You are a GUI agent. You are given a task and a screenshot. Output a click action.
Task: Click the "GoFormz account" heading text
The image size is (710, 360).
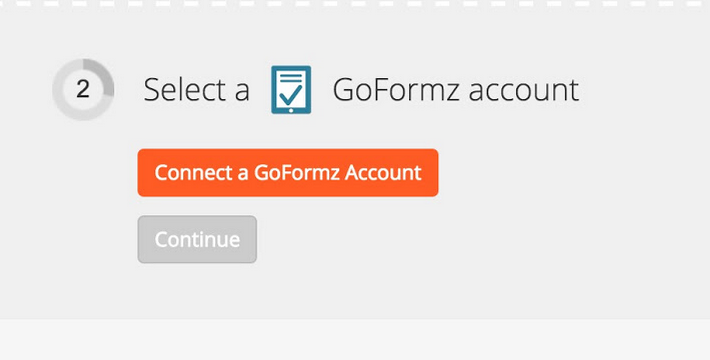[456, 90]
